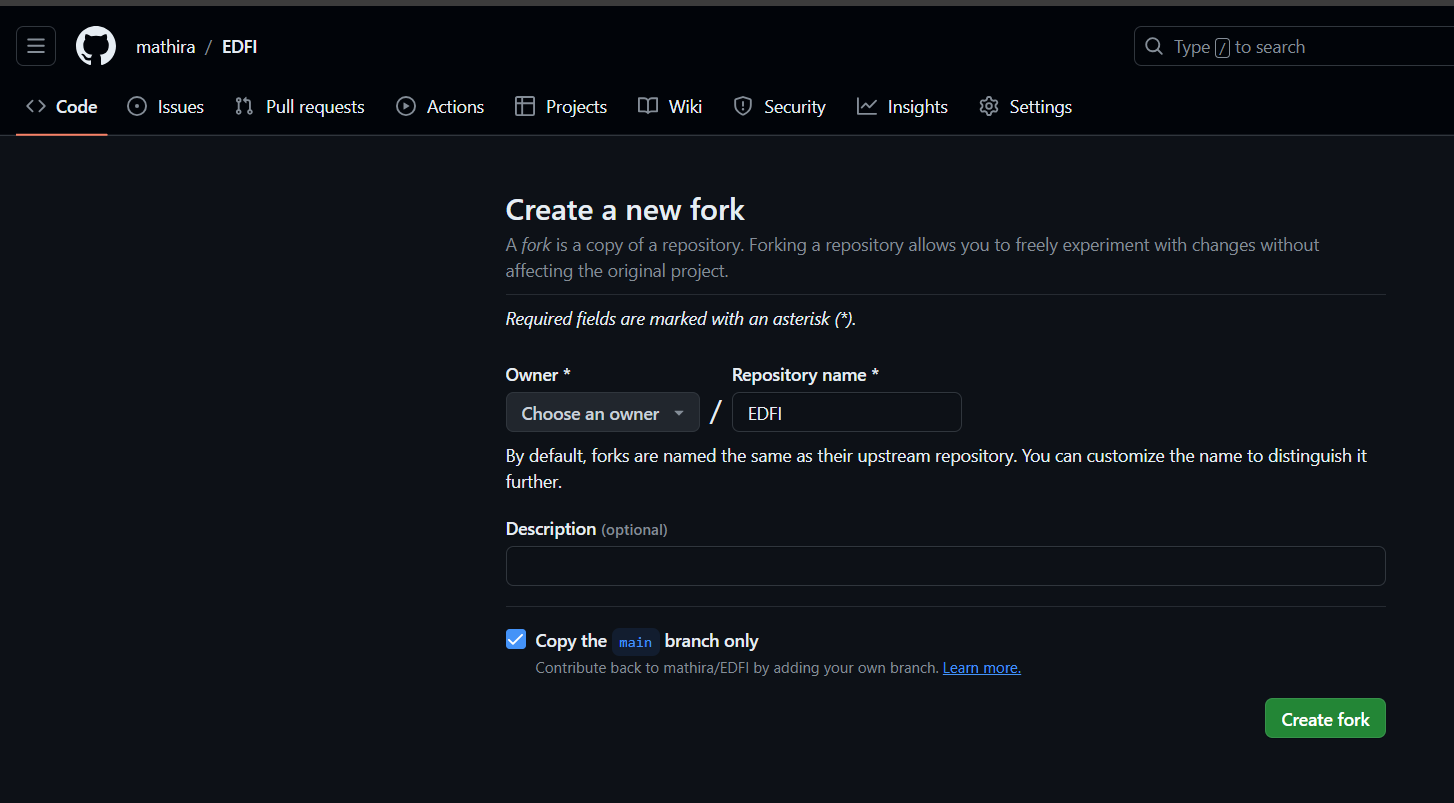Click the Required fields asterisk notice text
This screenshot has height=803, width=1454.
tap(681, 319)
